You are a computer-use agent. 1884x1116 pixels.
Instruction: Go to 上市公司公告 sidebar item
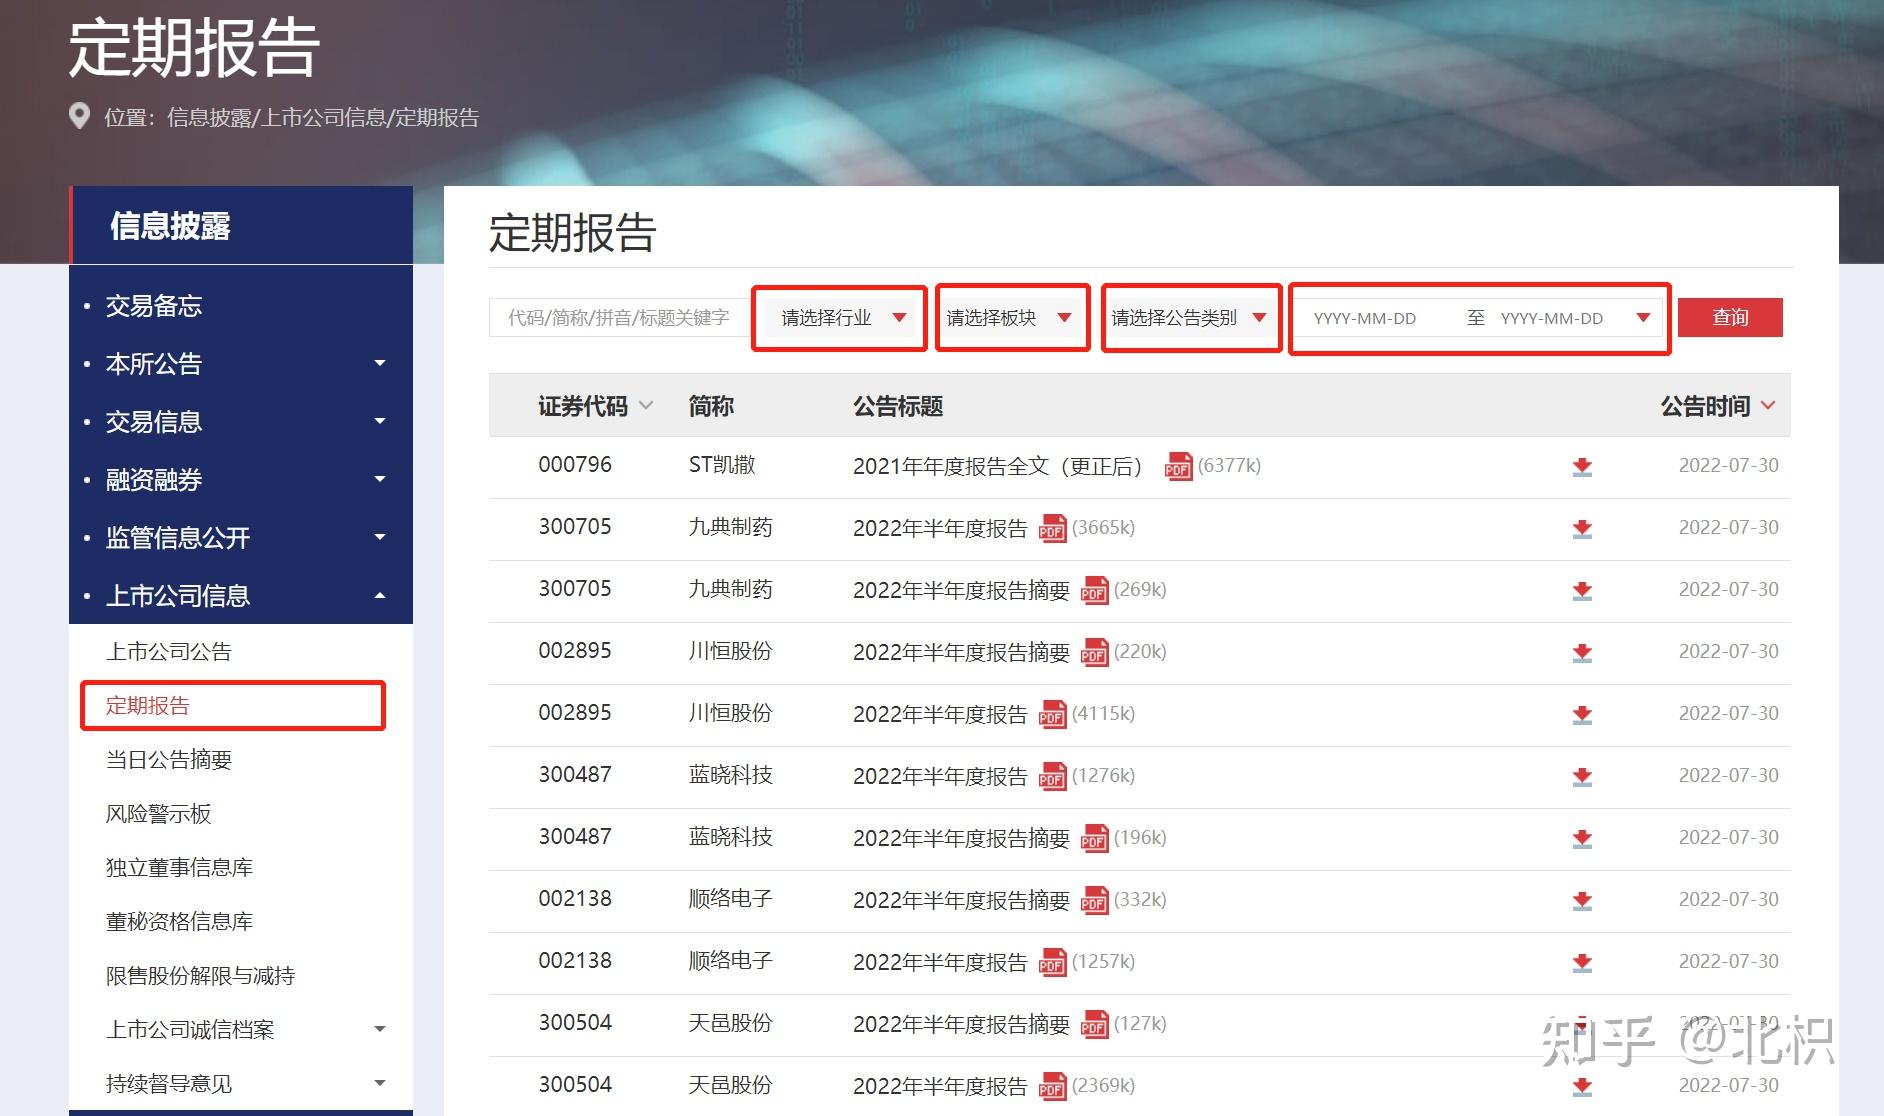[169, 651]
